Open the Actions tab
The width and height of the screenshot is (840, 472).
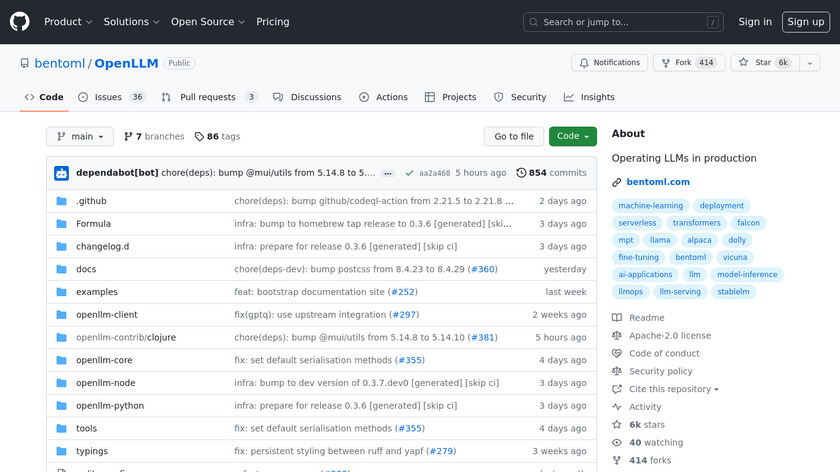[383, 97]
